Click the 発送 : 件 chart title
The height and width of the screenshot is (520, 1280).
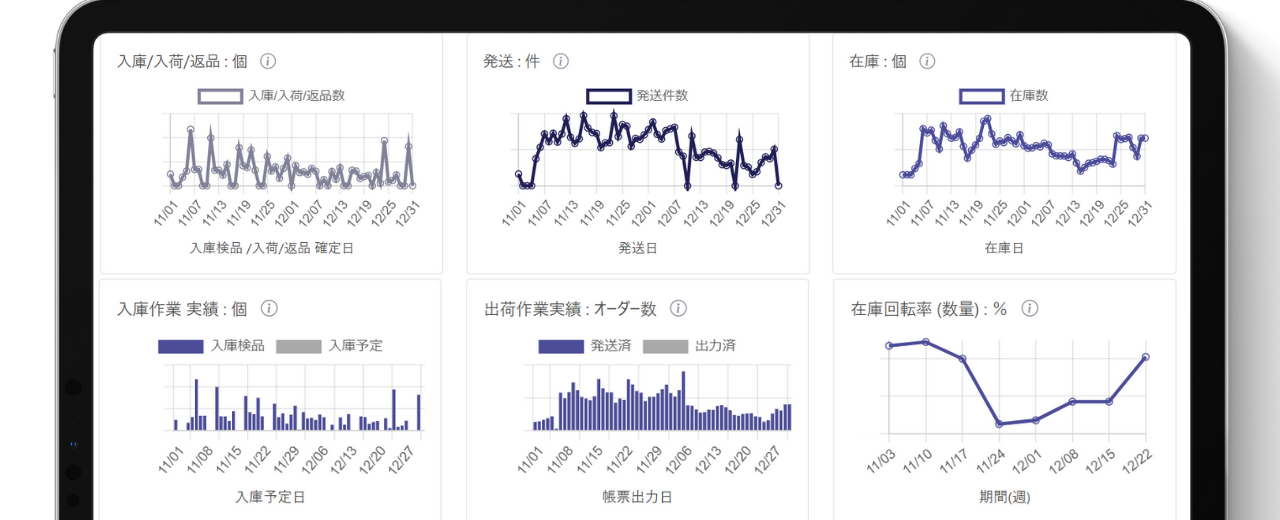[x=512, y=61]
